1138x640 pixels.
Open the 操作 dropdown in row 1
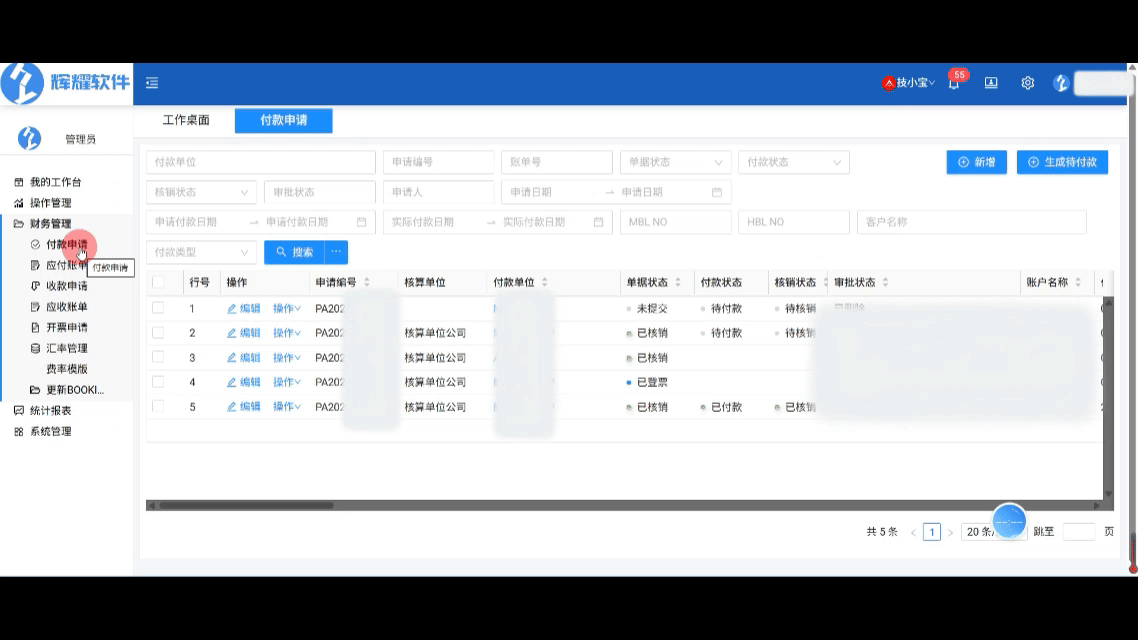(x=287, y=308)
